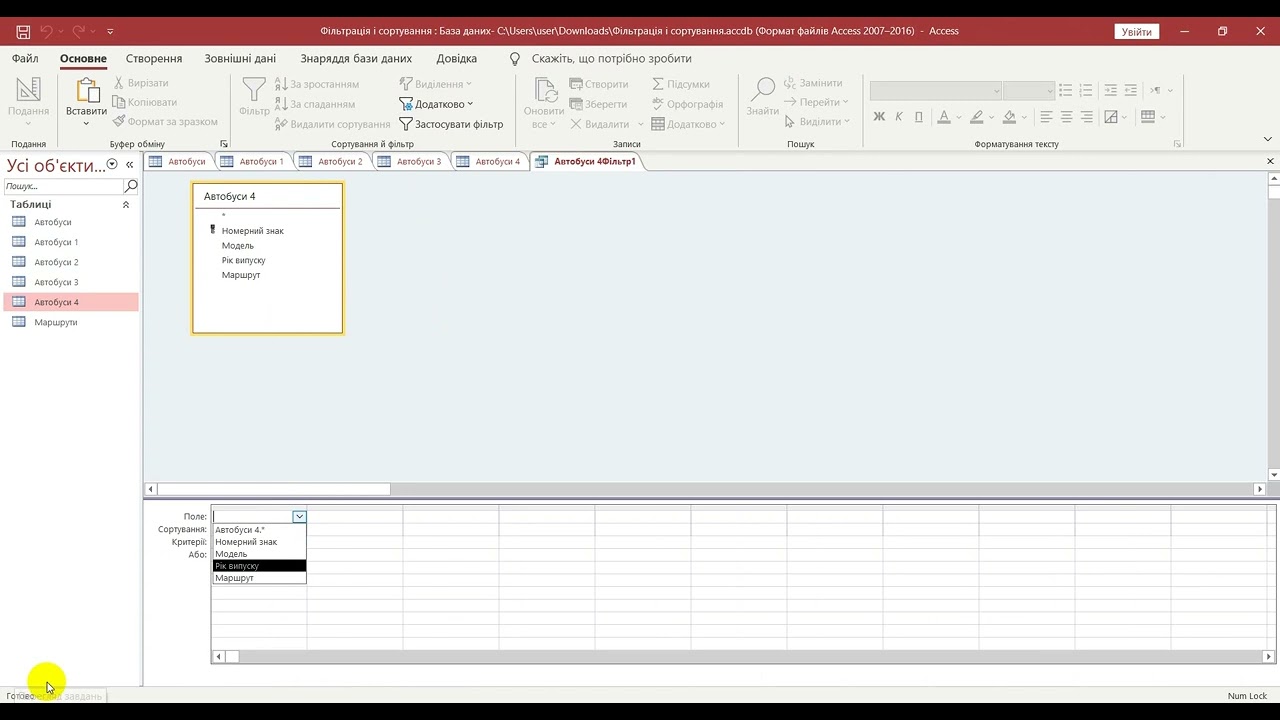This screenshot has width=1280, height=720.
Task: Sort descending with За спаданням
Action: (x=314, y=104)
